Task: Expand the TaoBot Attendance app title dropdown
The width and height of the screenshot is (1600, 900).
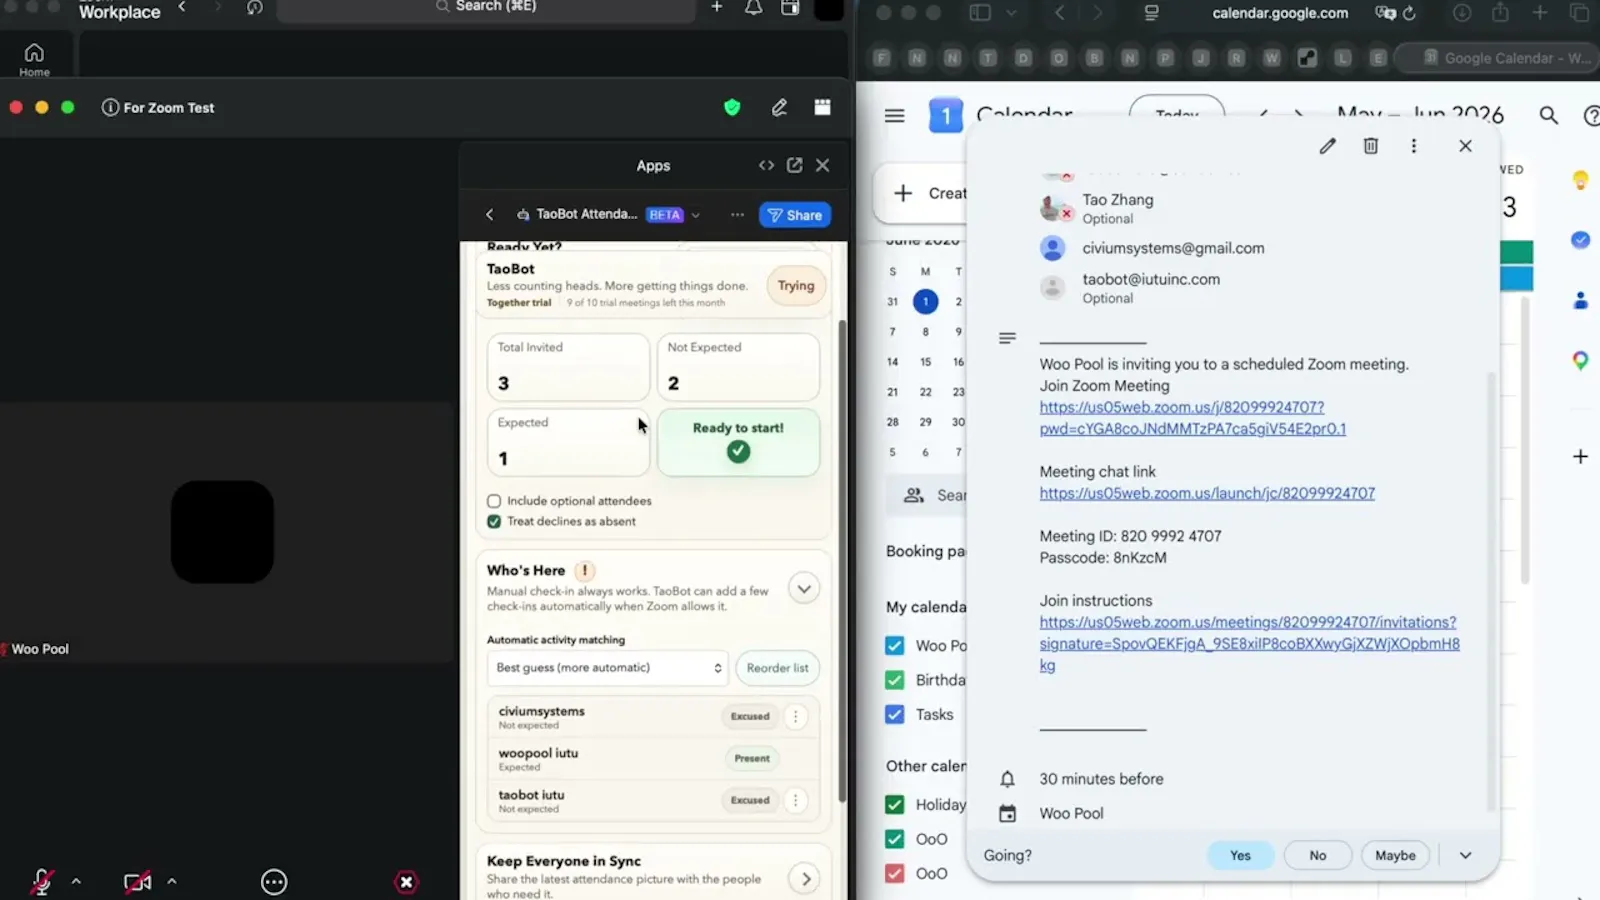Action: coord(696,215)
